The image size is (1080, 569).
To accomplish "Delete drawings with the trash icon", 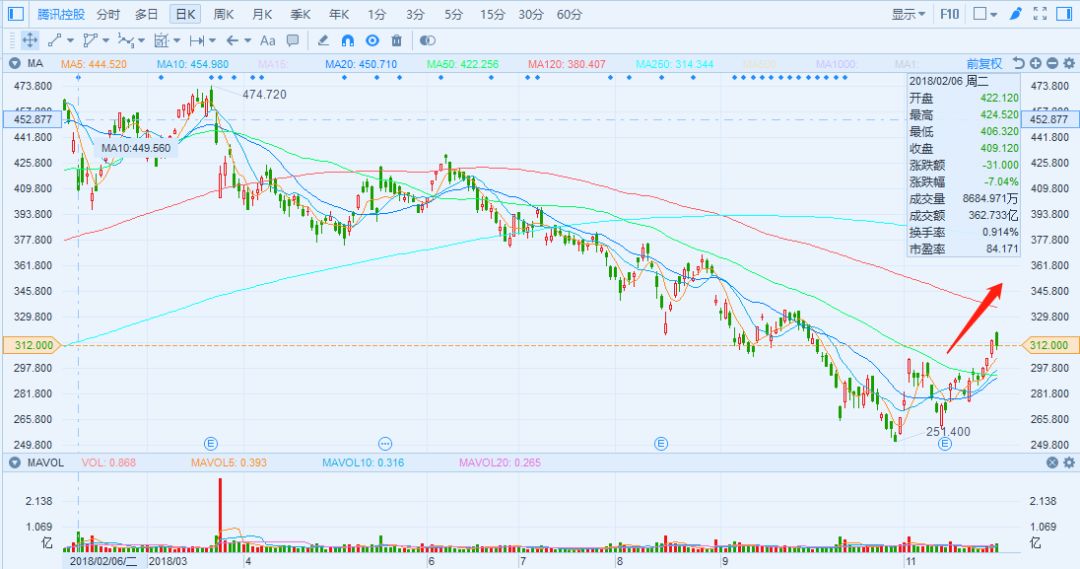I will click(396, 41).
